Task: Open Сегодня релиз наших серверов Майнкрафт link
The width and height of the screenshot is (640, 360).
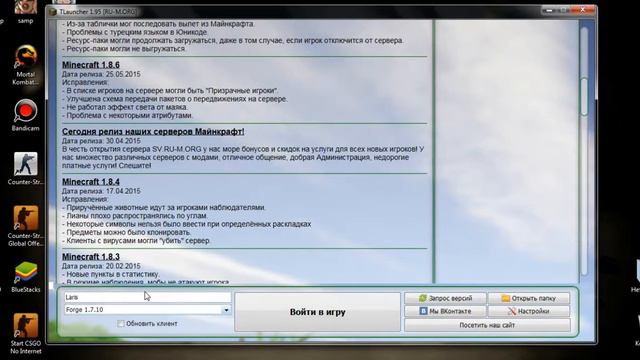Action: click(153, 131)
